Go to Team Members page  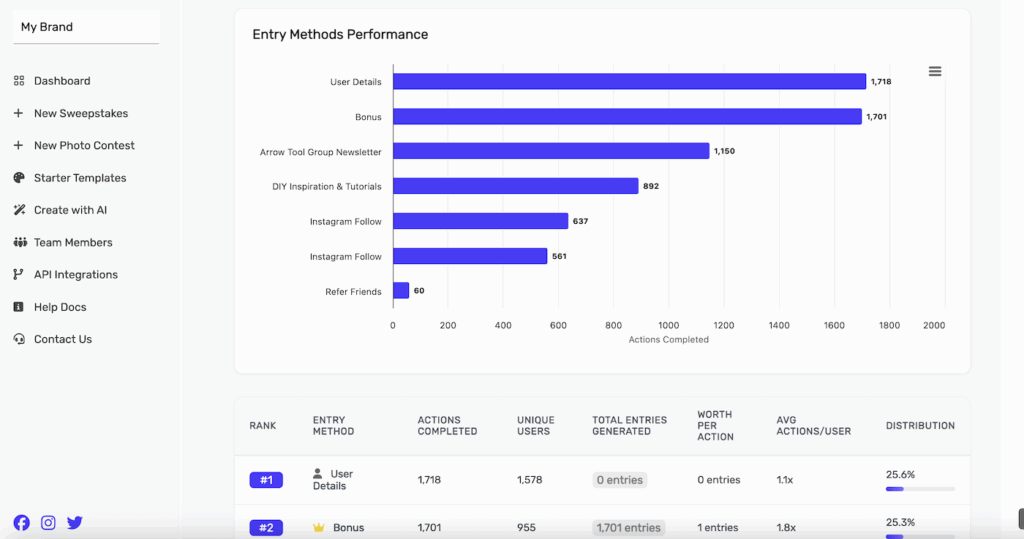tap(73, 243)
